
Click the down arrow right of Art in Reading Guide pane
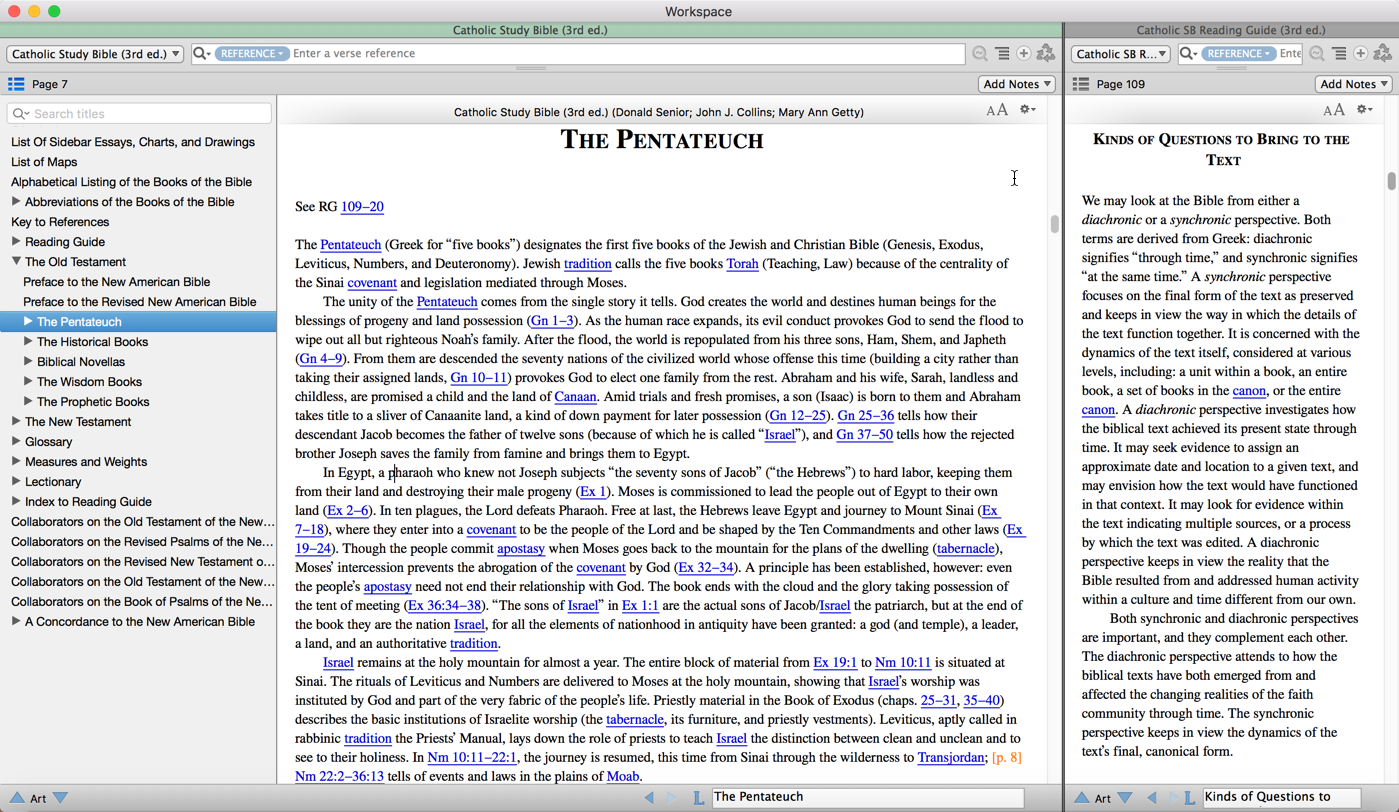tap(1125, 798)
